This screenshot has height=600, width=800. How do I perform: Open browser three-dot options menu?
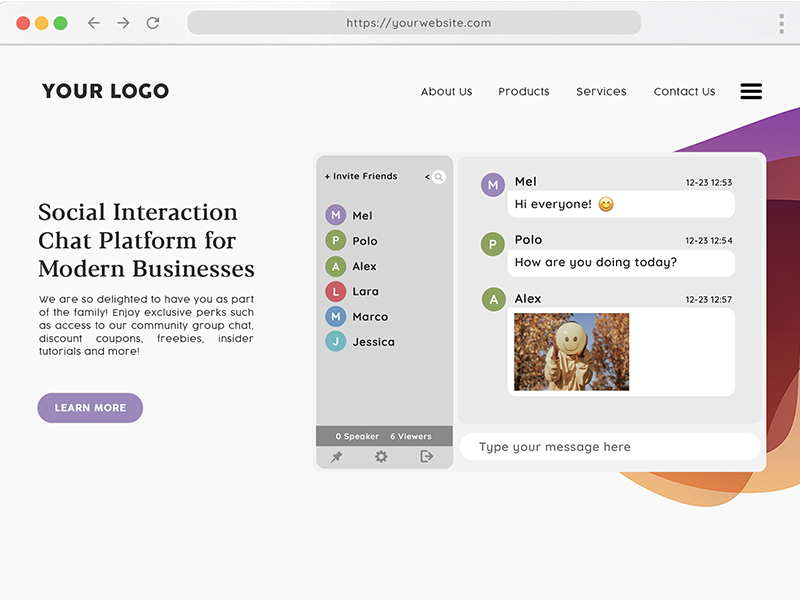click(781, 23)
